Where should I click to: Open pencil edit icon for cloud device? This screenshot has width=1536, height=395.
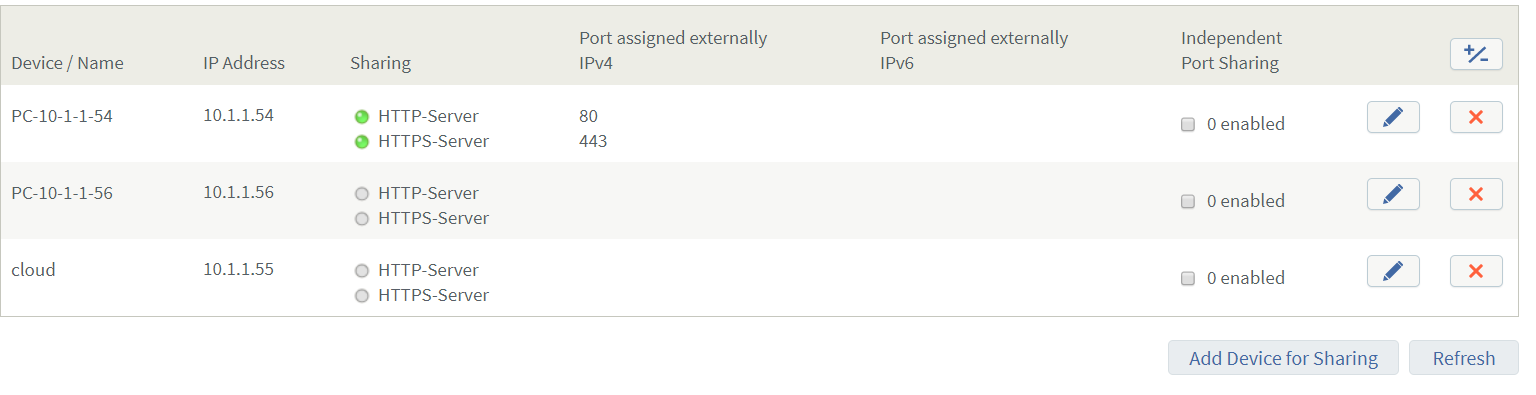pos(1393,271)
